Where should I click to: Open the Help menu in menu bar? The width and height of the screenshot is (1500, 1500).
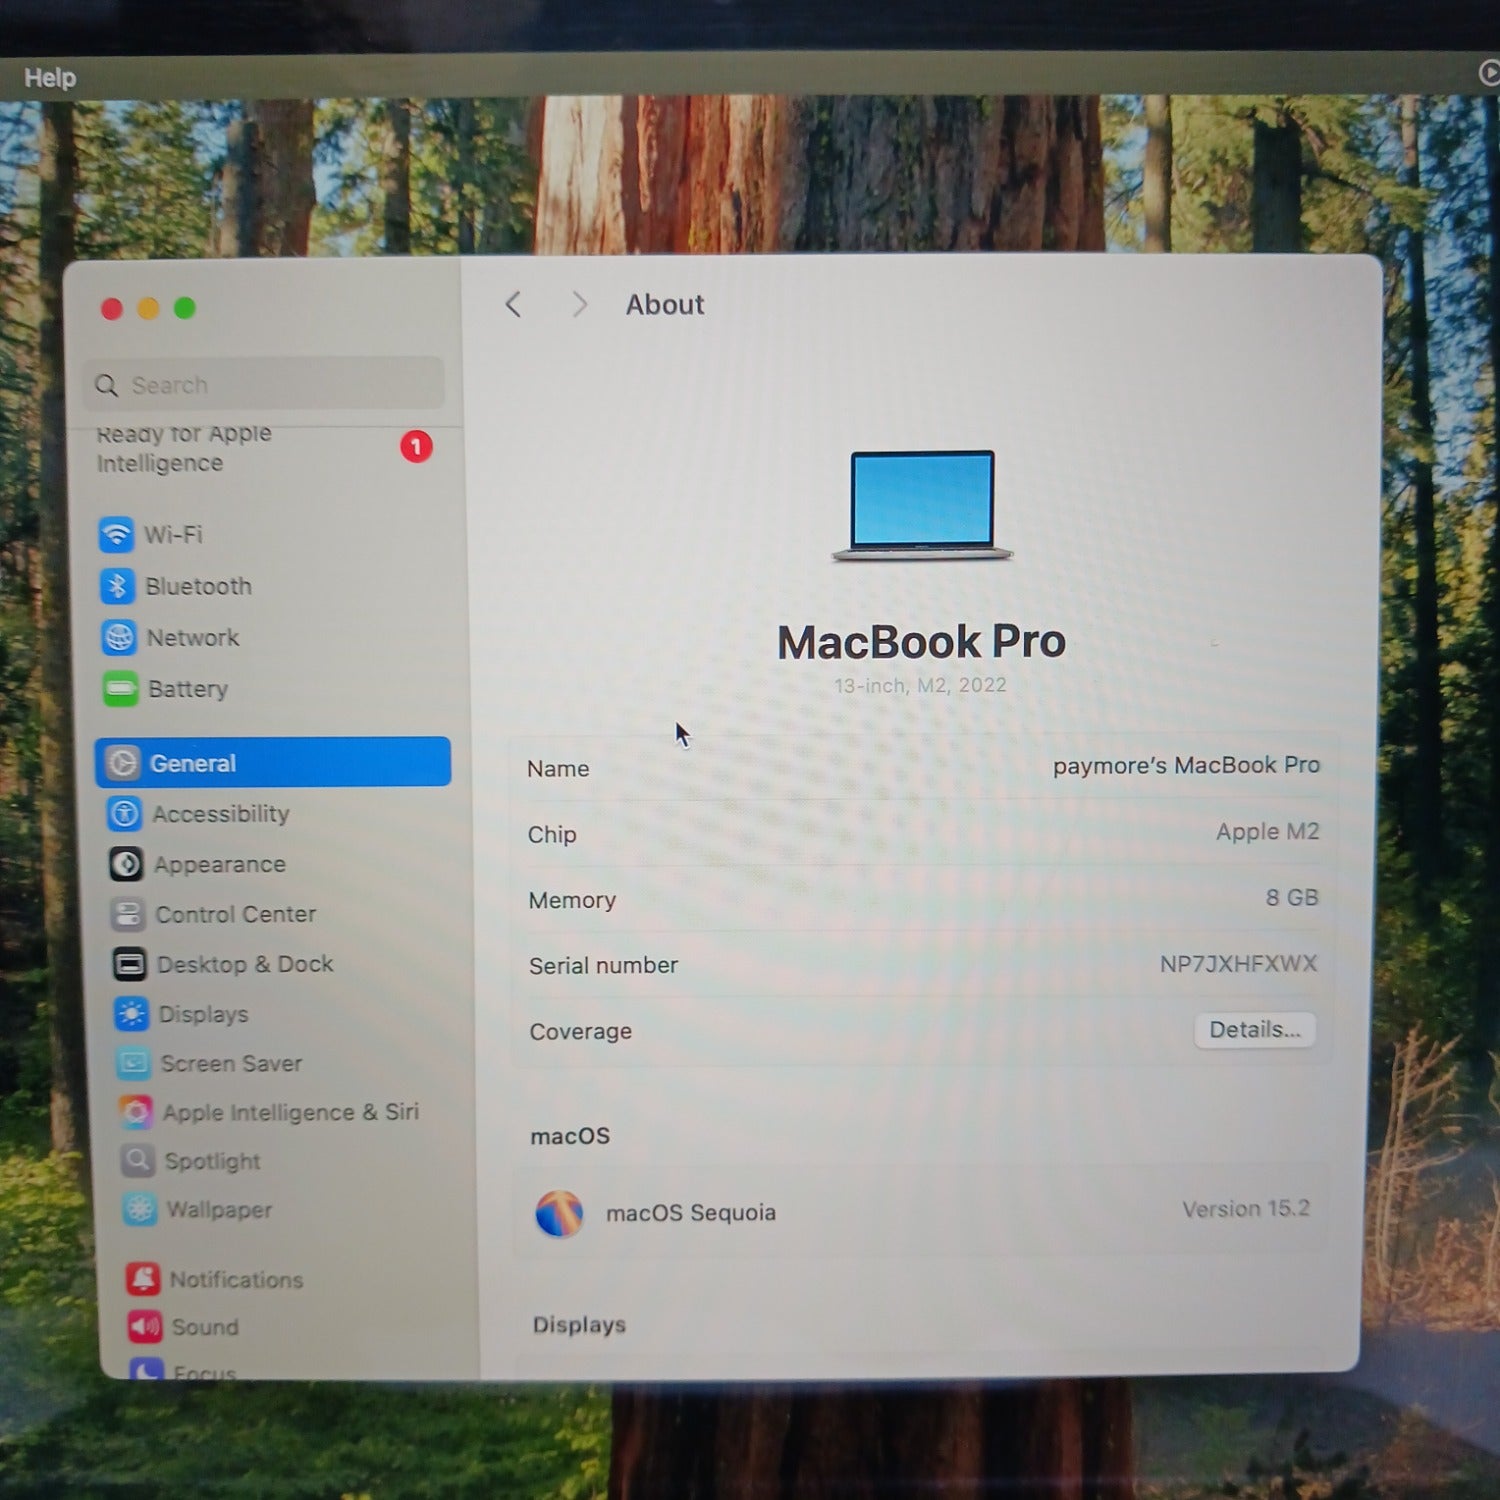point(50,78)
